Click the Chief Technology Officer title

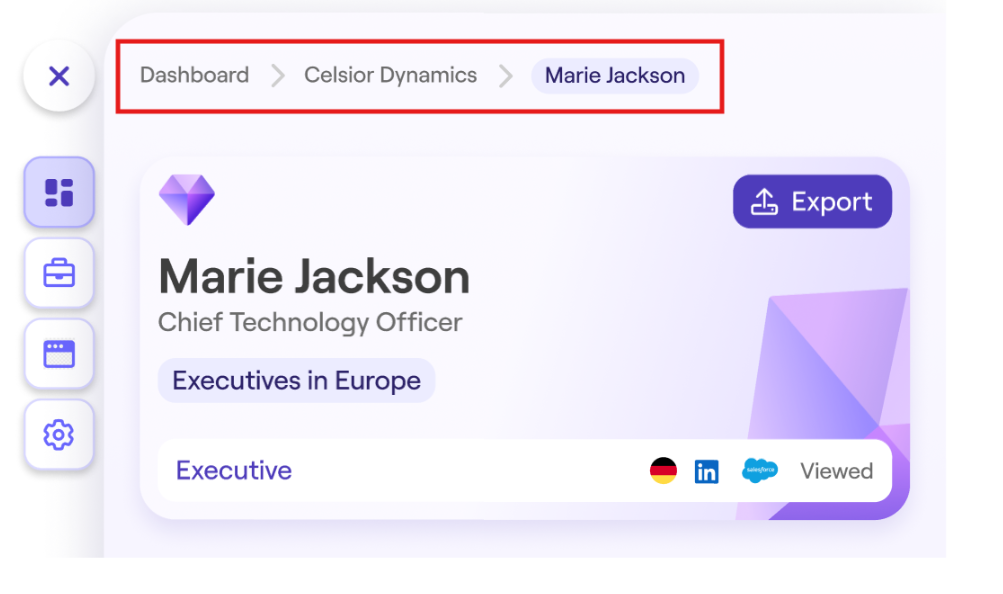(x=310, y=323)
